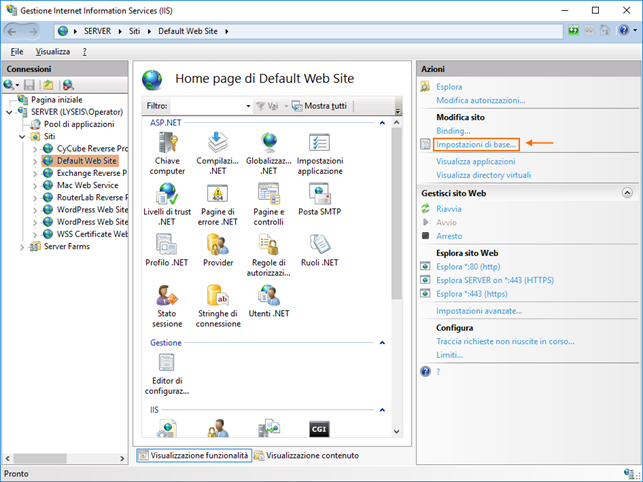Open the ? help menu
This screenshot has height=482, width=643.
pyautogui.click(x=84, y=52)
